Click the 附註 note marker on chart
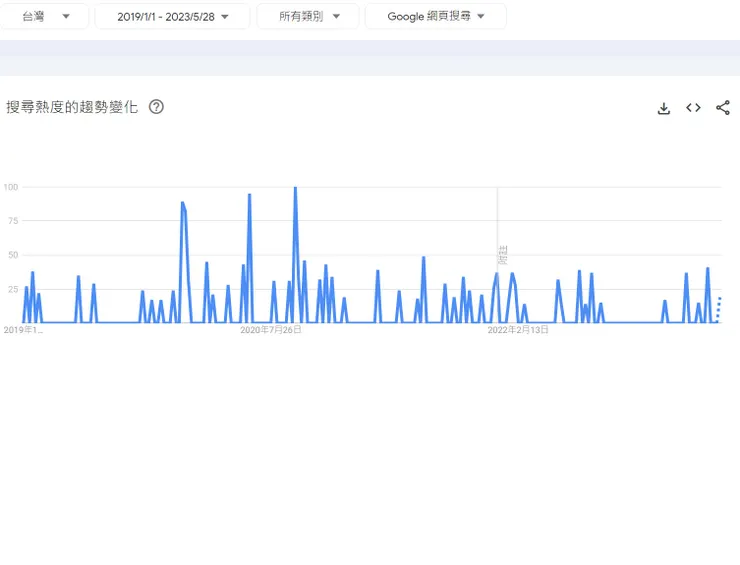740x565 pixels. pos(502,255)
